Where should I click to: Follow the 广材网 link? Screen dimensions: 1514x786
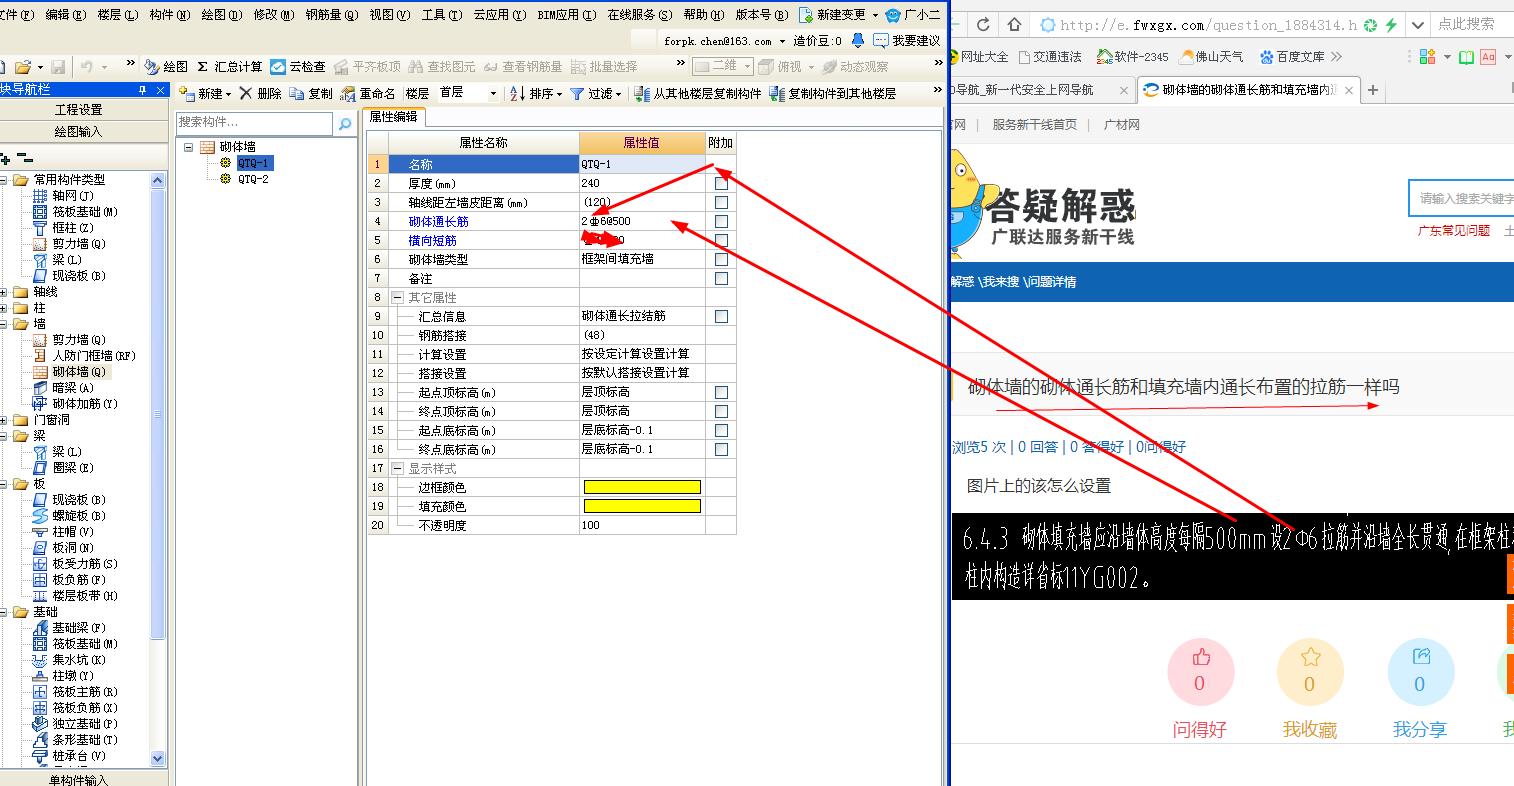coord(1121,125)
